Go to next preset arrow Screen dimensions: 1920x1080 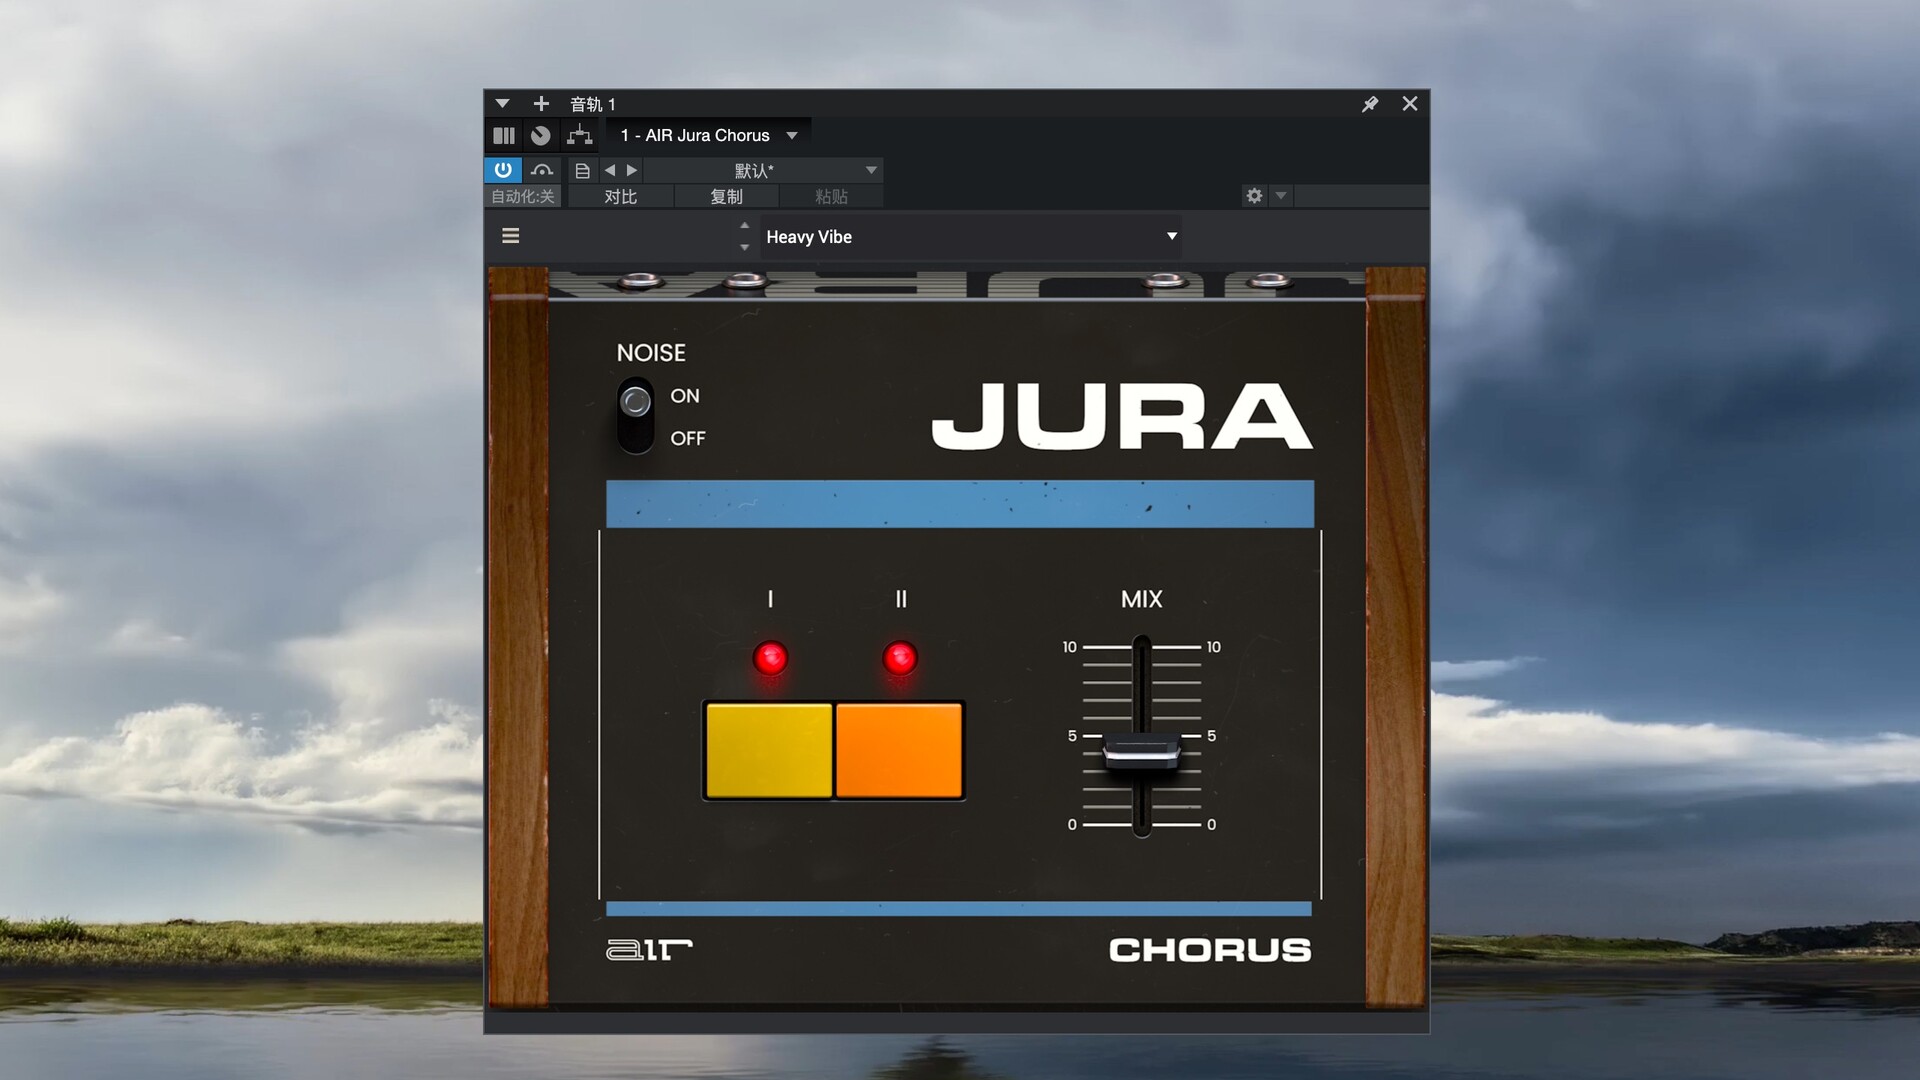[x=632, y=171]
